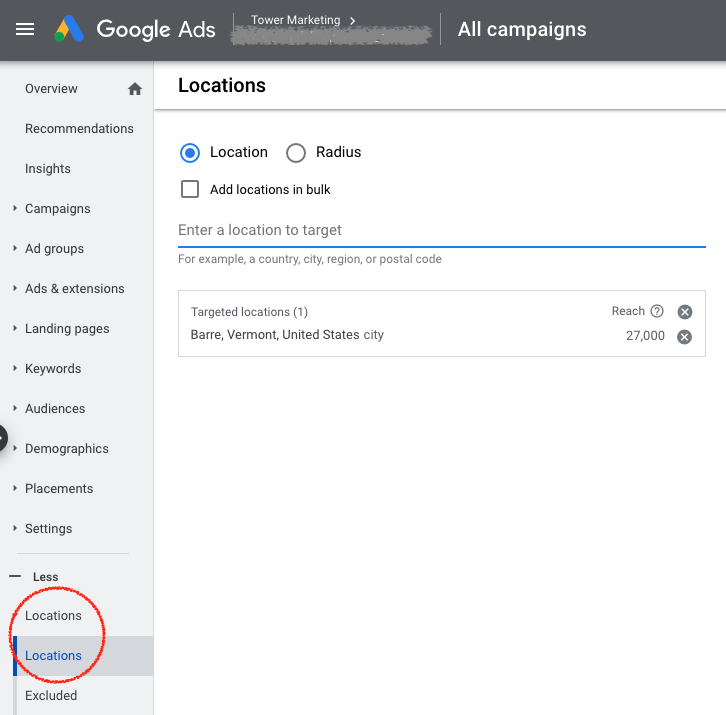Click the Tower Marketing account chevron
Image resolution: width=726 pixels, height=715 pixels.
(x=353, y=20)
